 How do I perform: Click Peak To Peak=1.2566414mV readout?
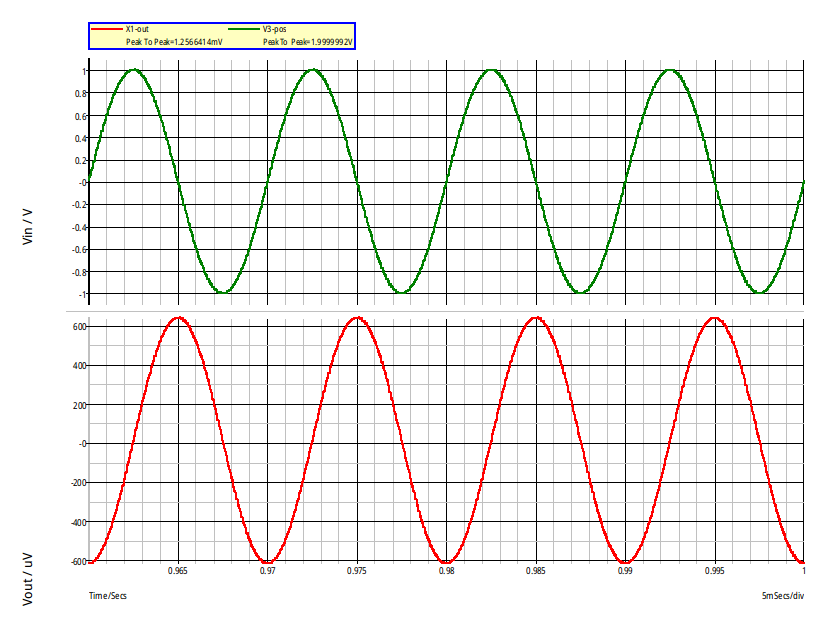tap(174, 42)
